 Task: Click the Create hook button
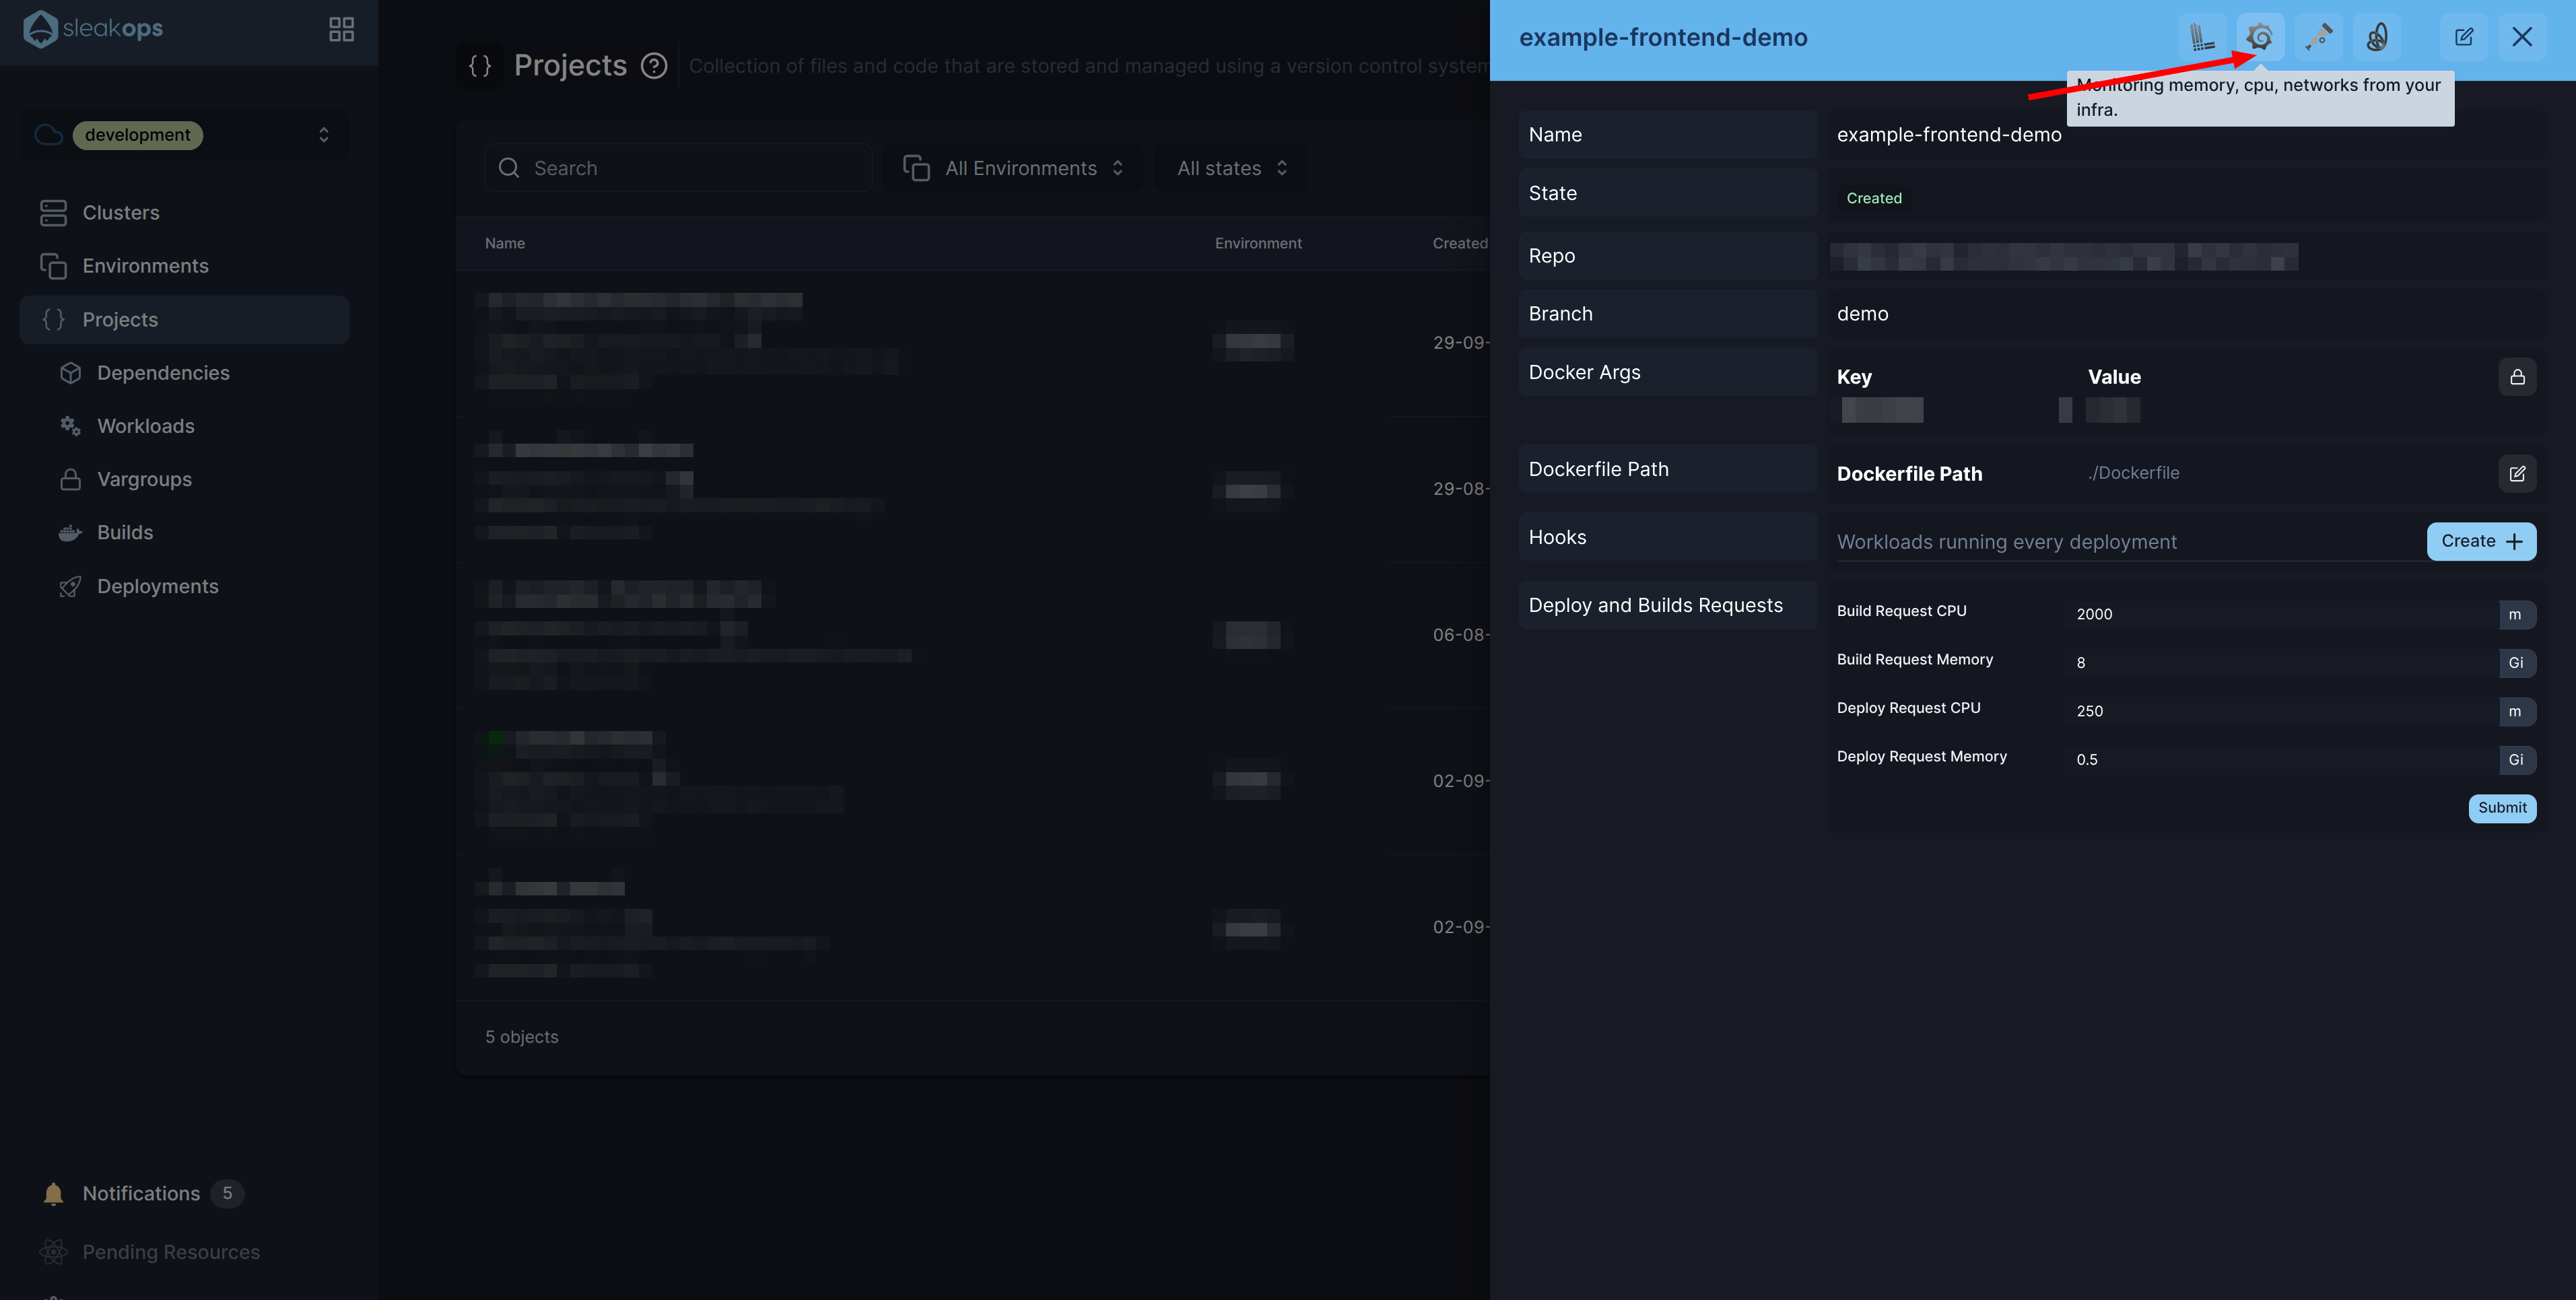coord(2481,541)
